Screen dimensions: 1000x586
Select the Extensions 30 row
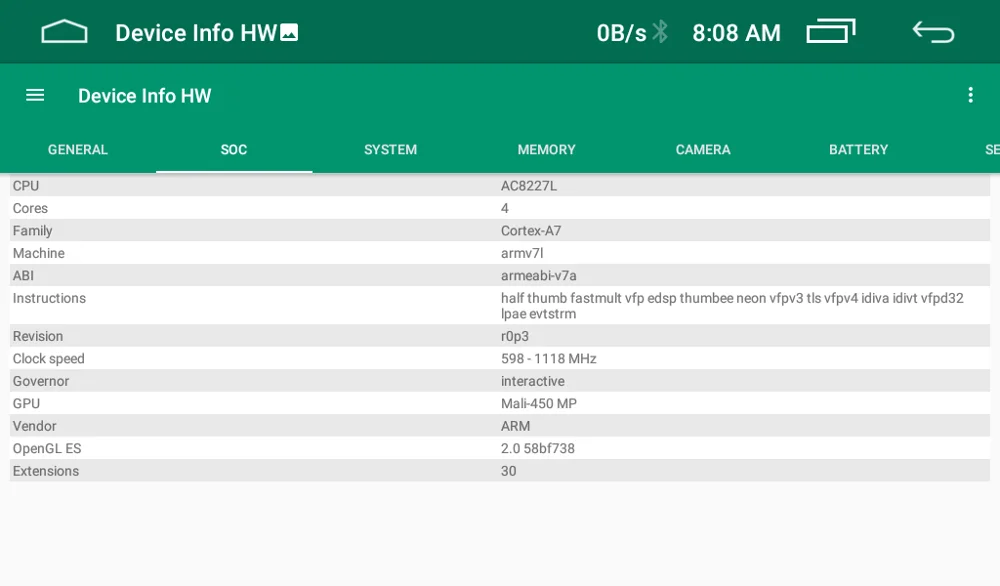[x=500, y=471]
